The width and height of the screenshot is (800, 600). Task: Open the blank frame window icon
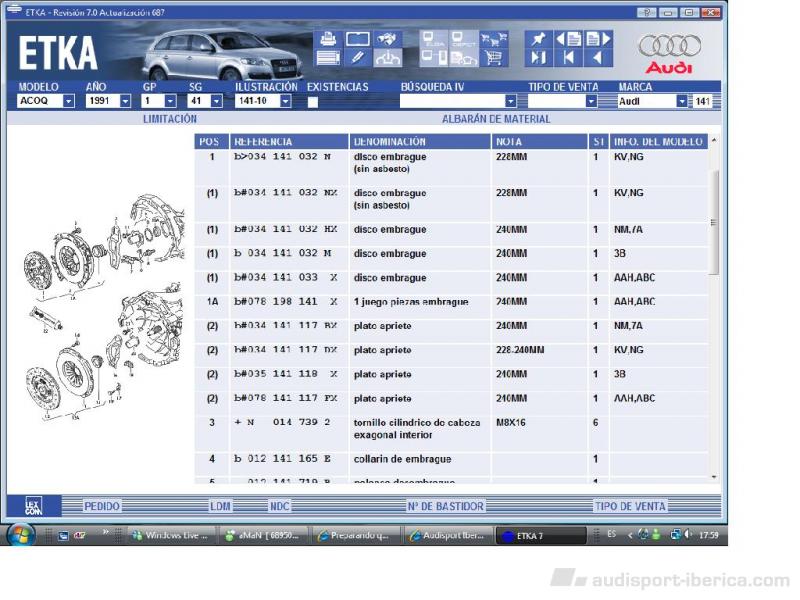357,39
